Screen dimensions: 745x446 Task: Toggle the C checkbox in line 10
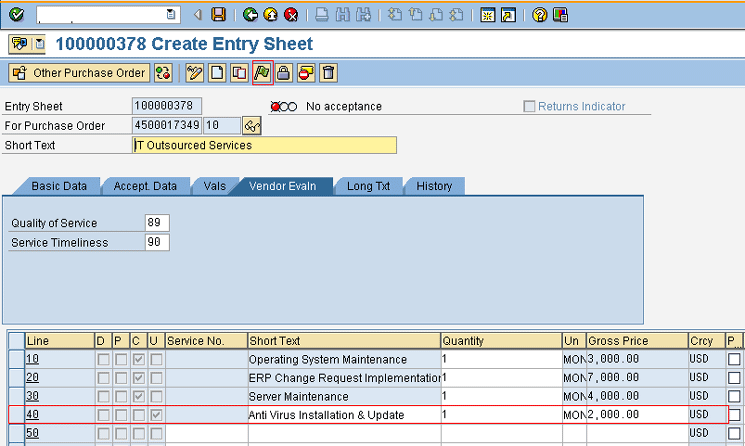tap(138, 359)
